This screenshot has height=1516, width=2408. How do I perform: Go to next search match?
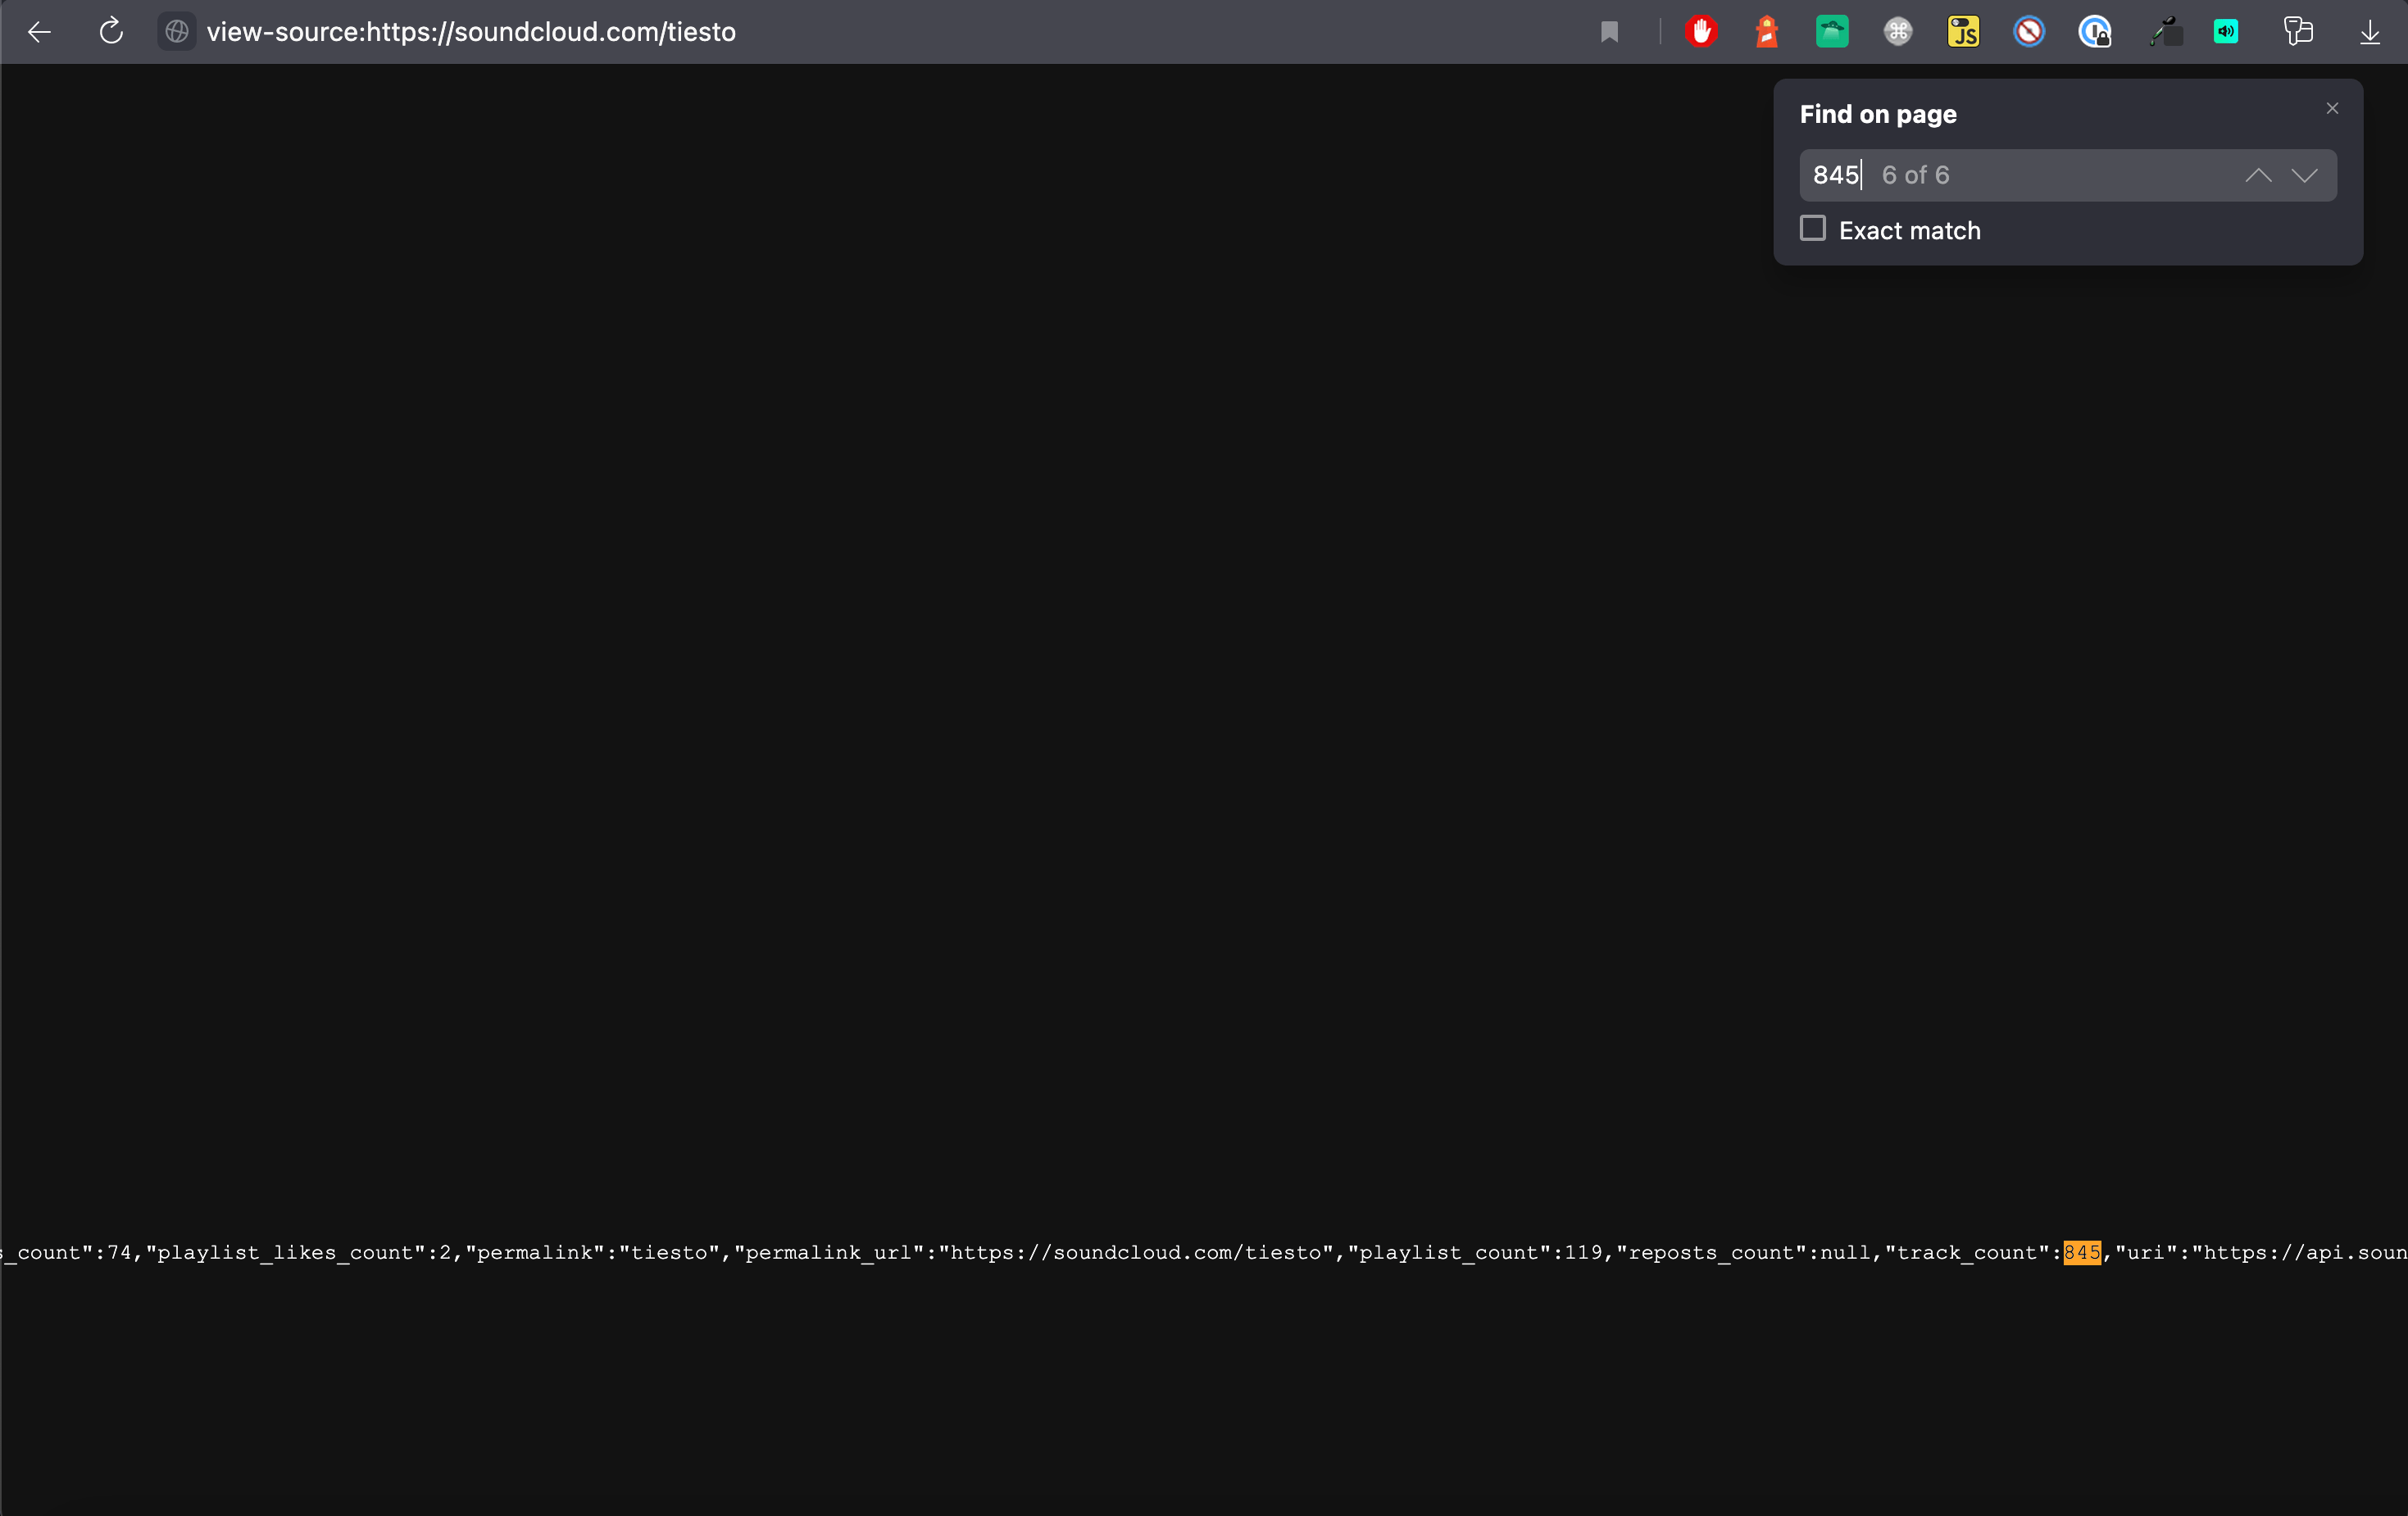[x=2305, y=175]
